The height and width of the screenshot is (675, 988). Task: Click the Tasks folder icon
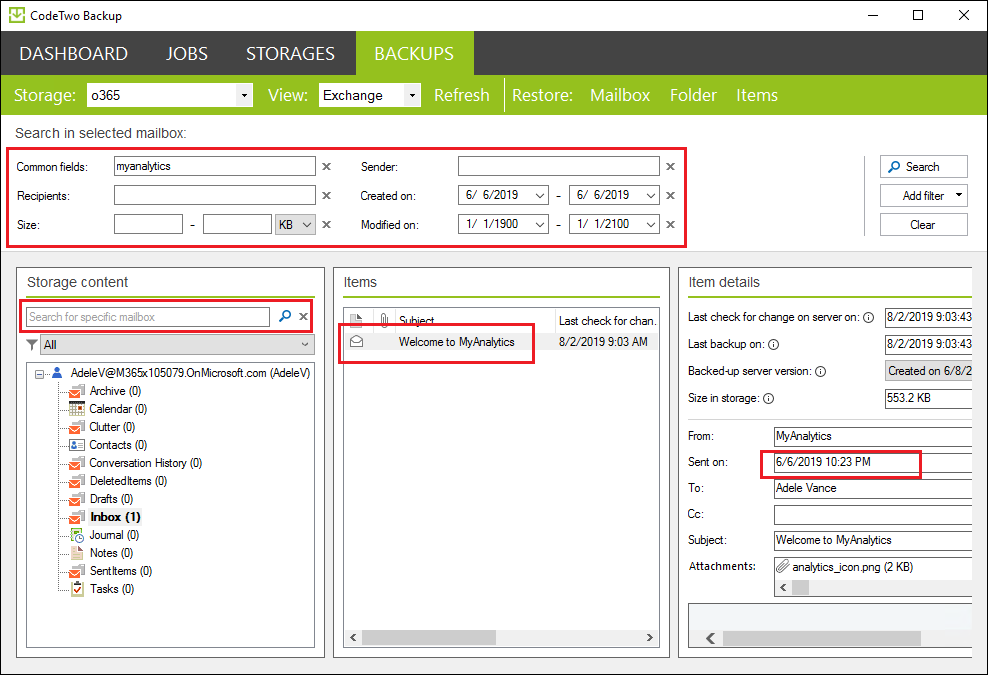77,589
